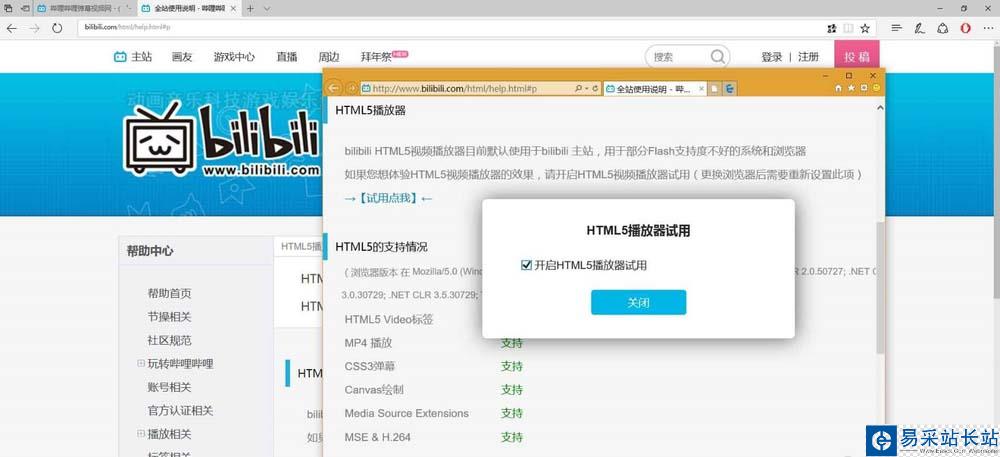
Task: Open IE favorites star icon
Action: (x=851, y=87)
